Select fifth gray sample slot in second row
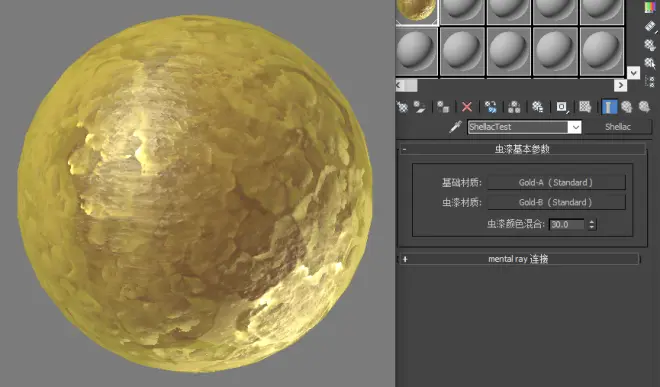The image size is (660, 387). coord(601,51)
